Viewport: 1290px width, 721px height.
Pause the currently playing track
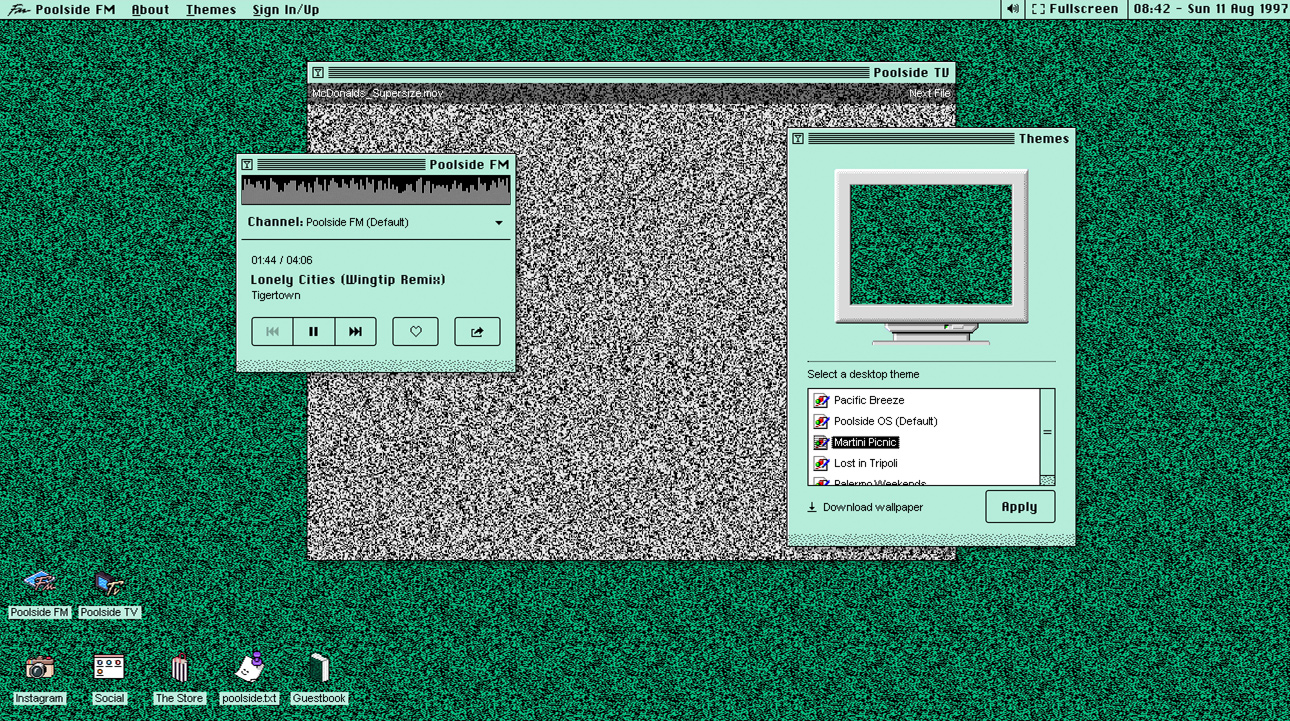click(x=313, y=332)
